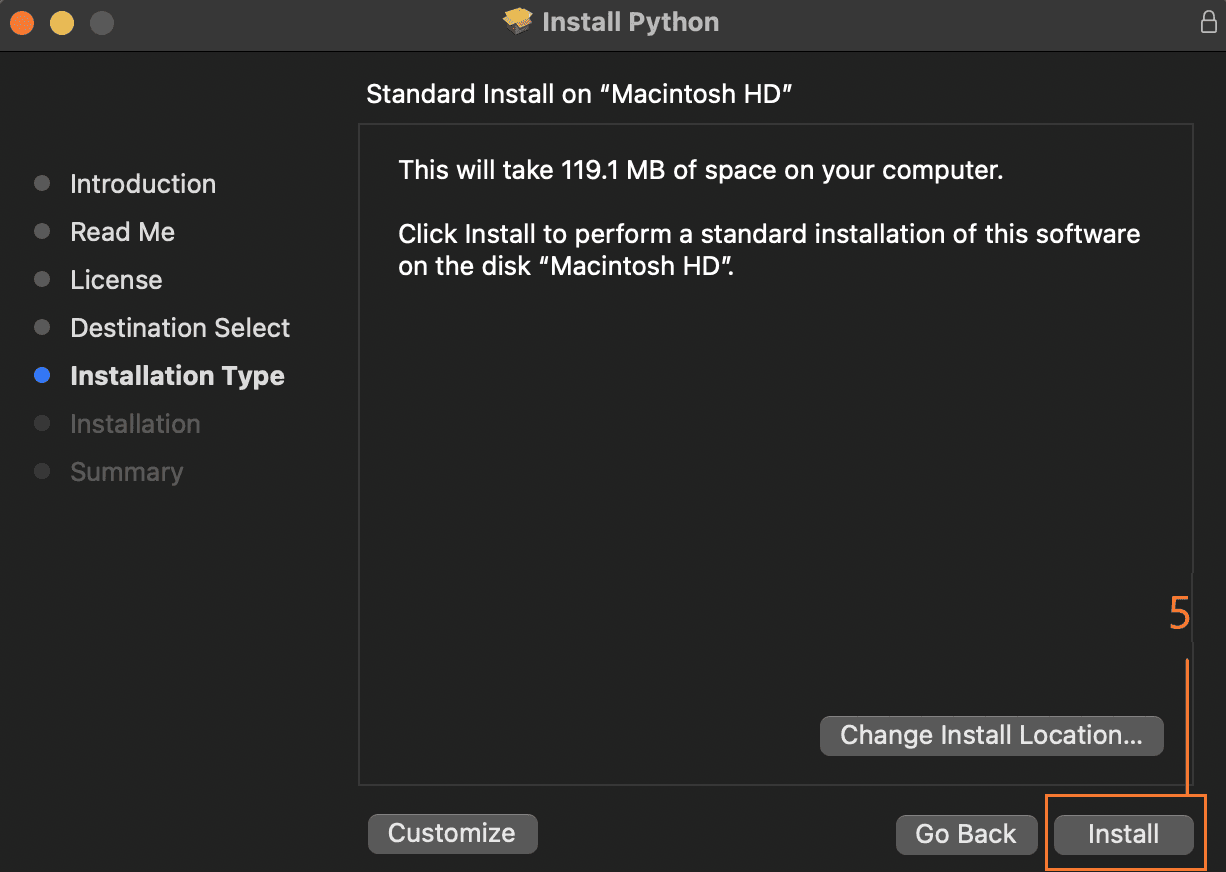Screen dimensions: 1226x872
Task: Click the Install button
Action: 1123,834
